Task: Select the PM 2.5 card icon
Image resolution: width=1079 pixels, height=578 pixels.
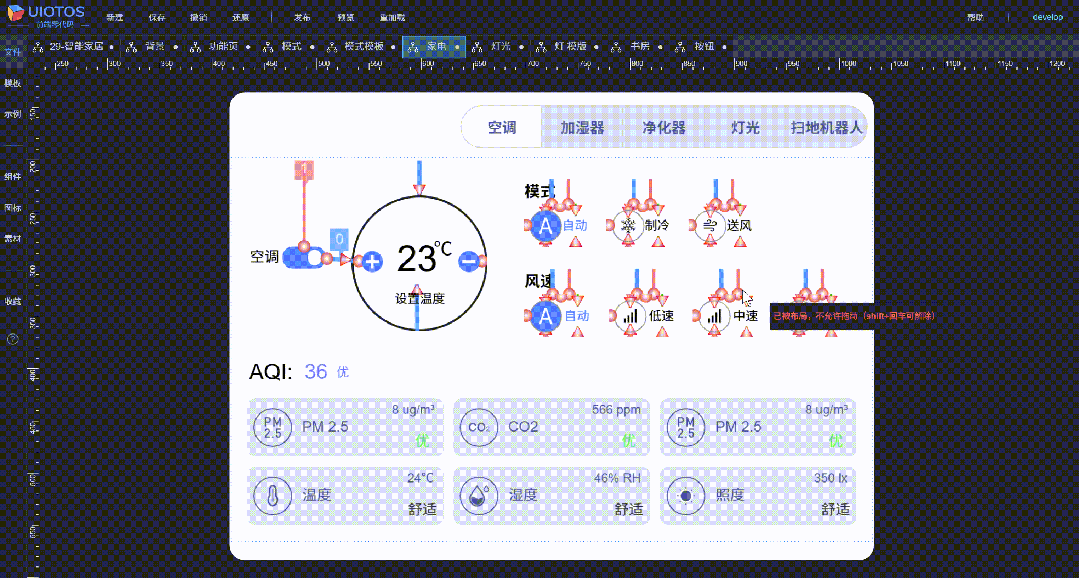Action: [x=272, y=426]
